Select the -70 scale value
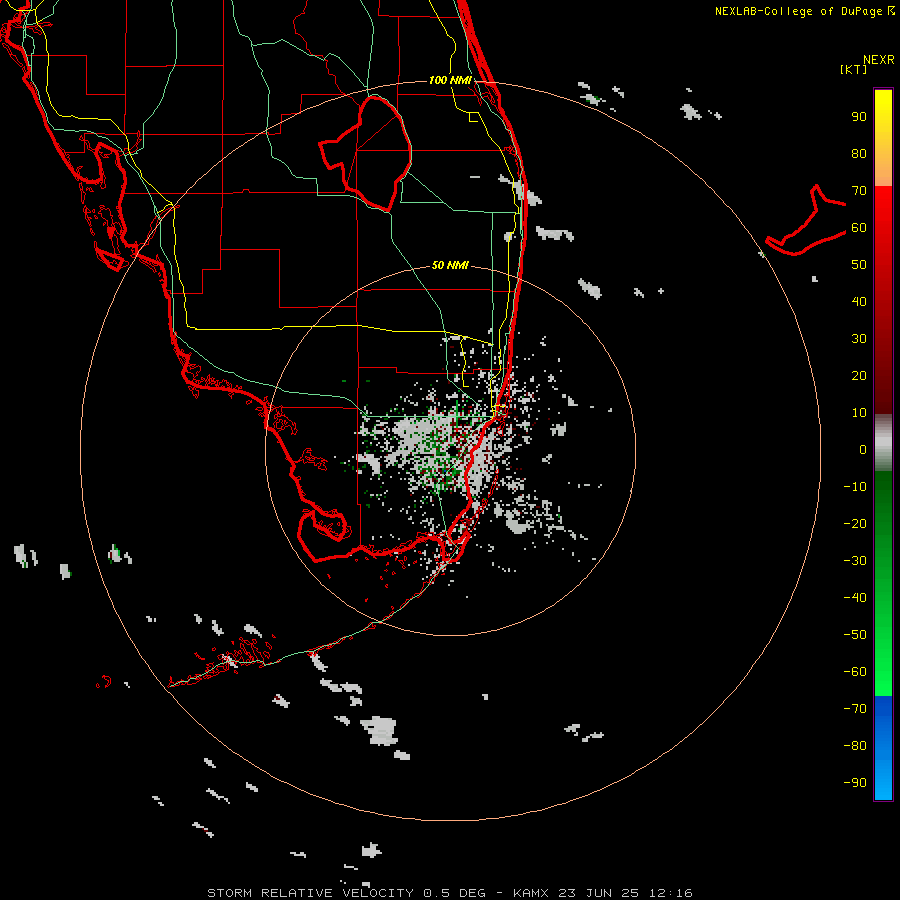 pyautogui.click(x=855, y=709)
